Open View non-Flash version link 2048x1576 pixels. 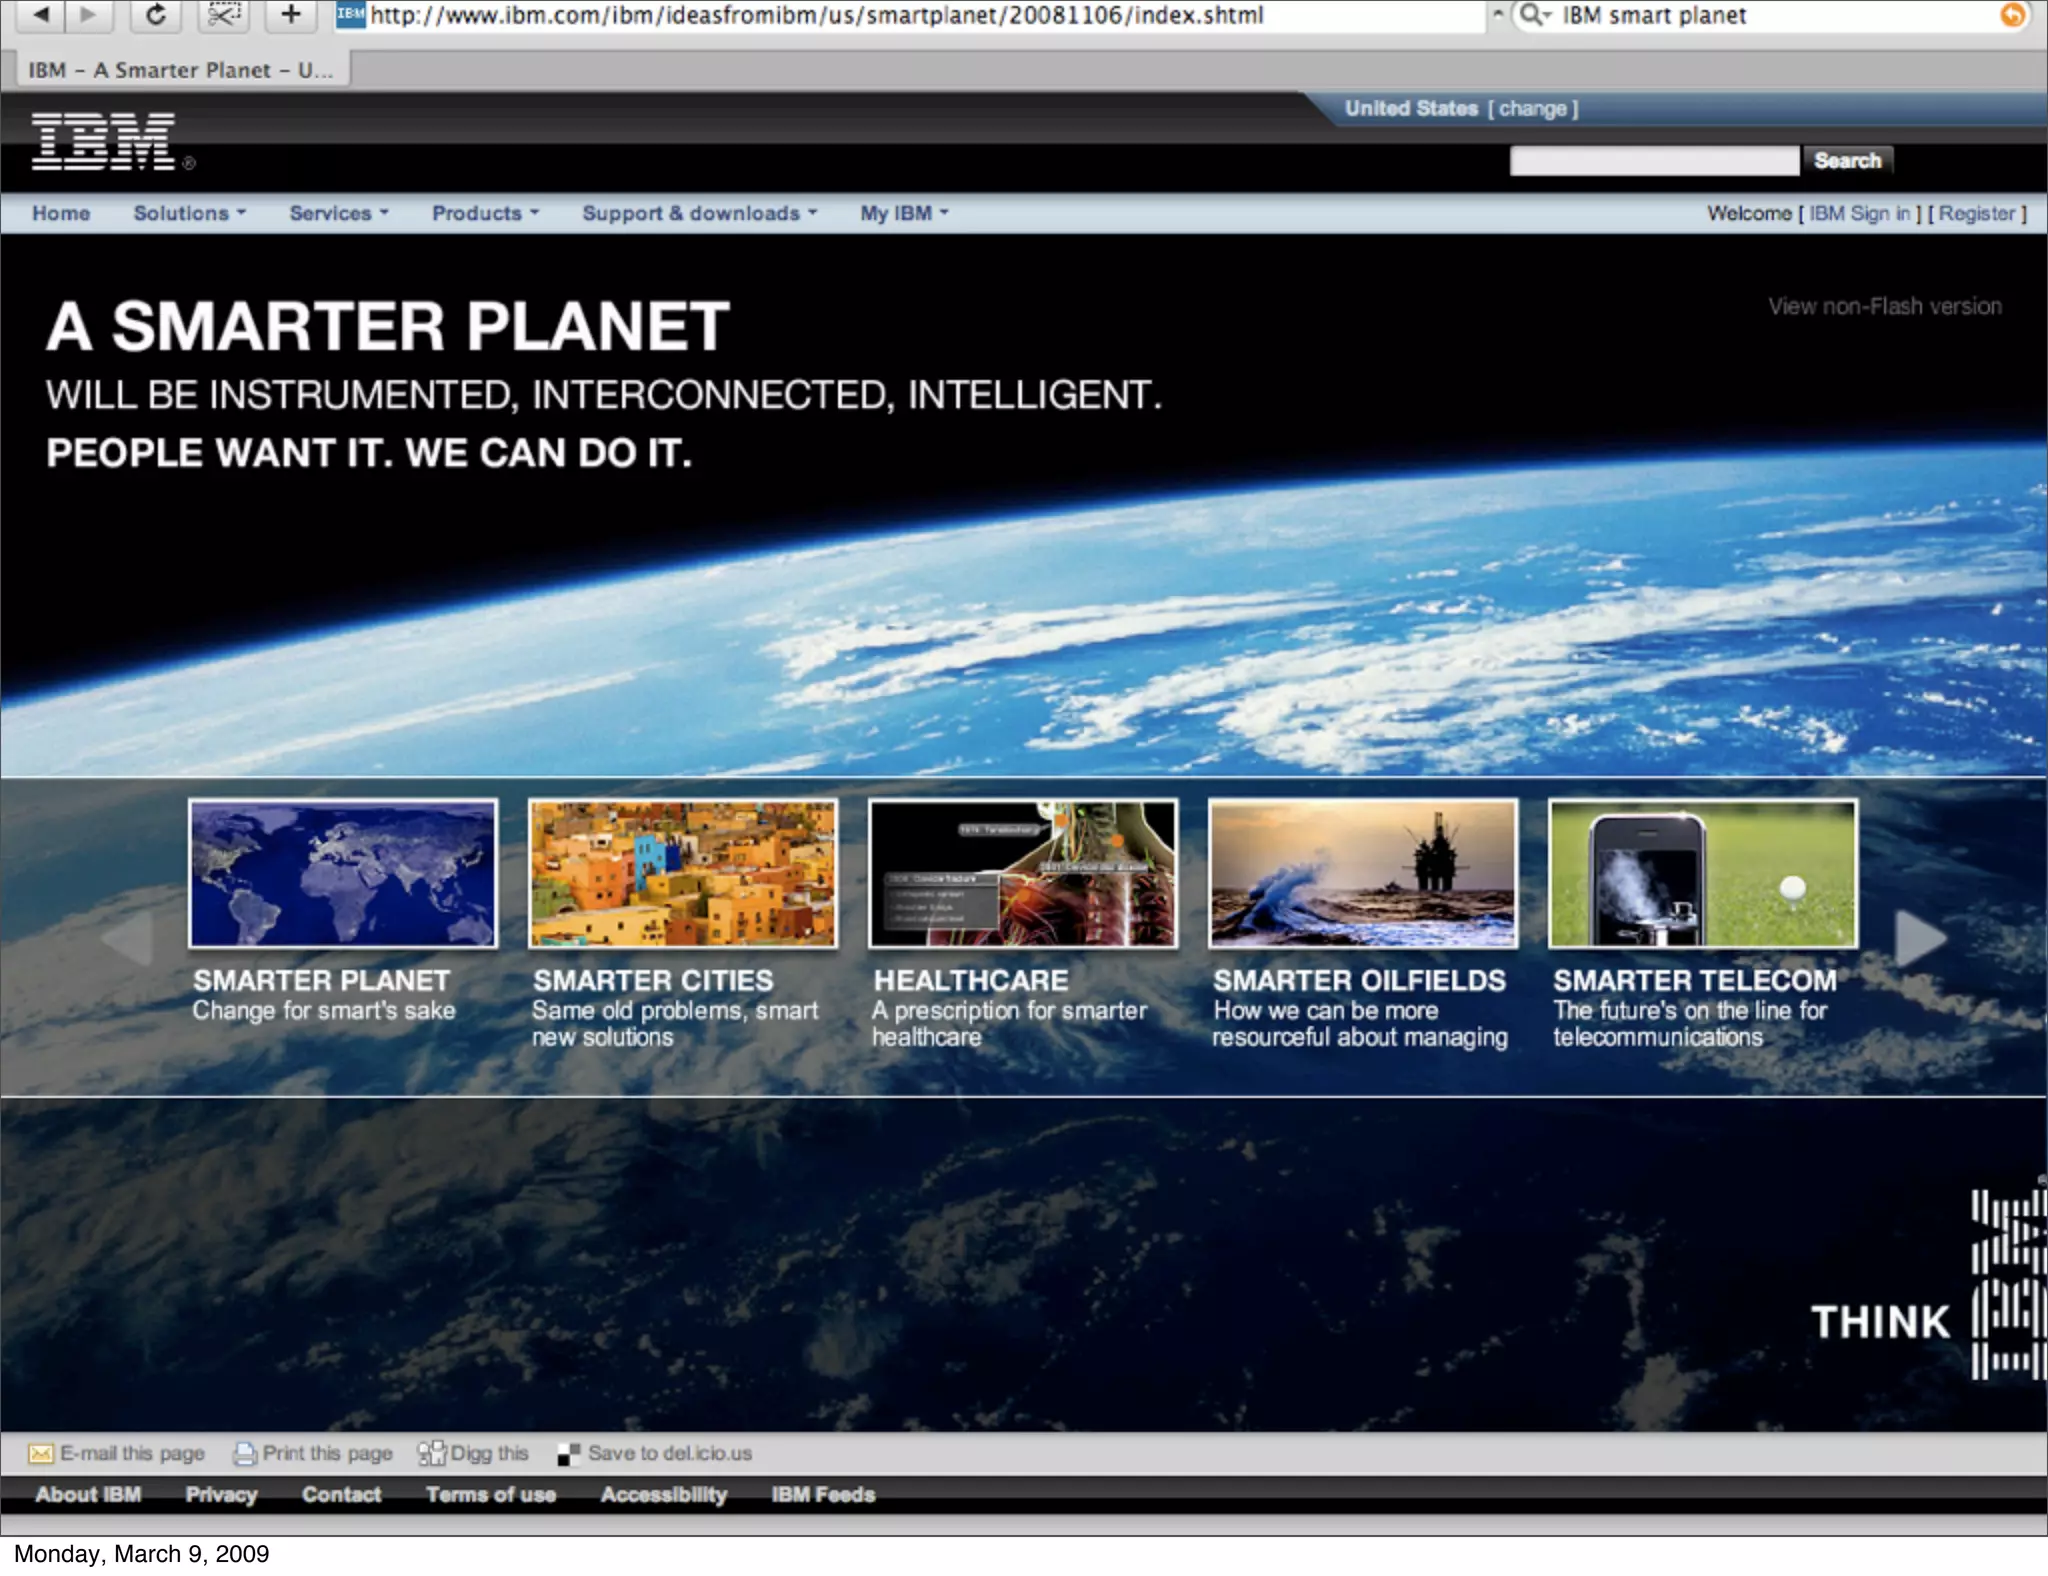[x=1884, y=306]
